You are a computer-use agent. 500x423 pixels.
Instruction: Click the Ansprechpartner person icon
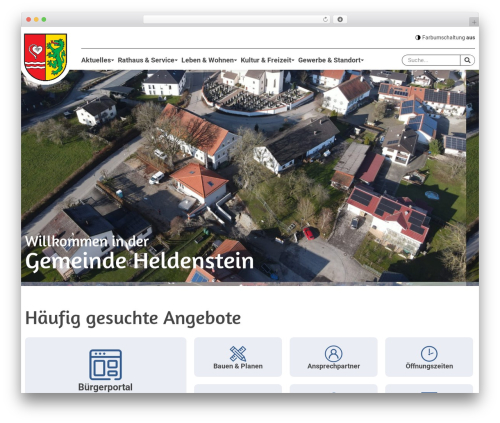click(333, 353)
